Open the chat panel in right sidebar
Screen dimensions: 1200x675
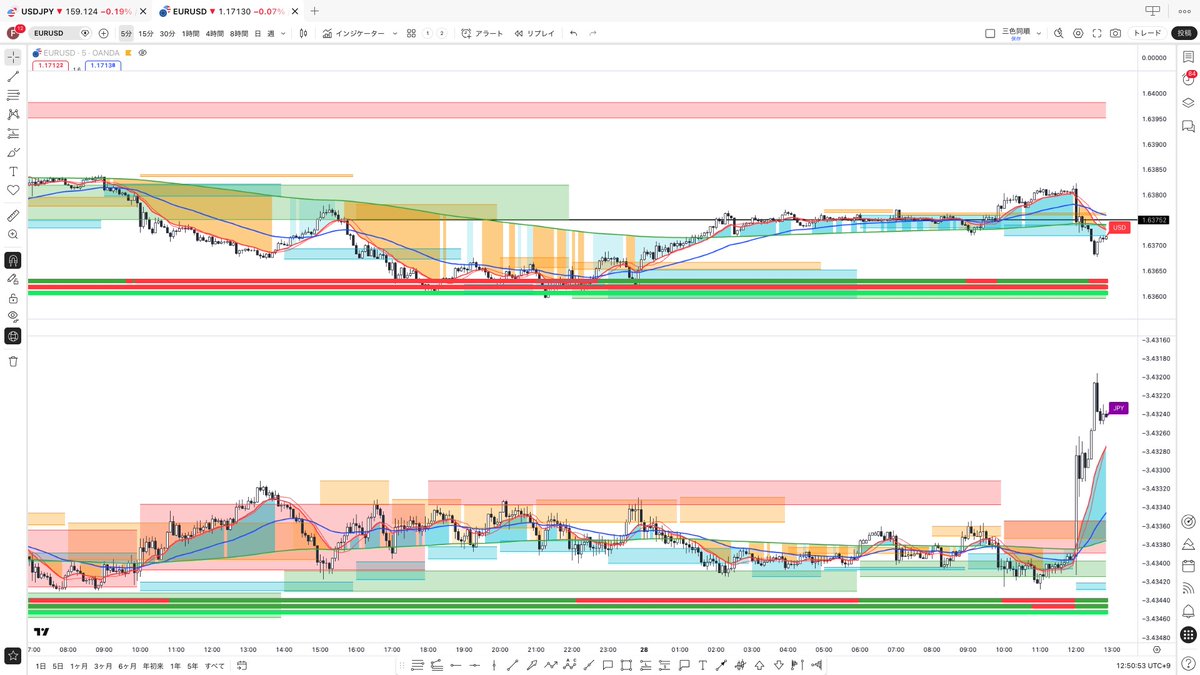pyautogui.click(x=1188, y=126)
